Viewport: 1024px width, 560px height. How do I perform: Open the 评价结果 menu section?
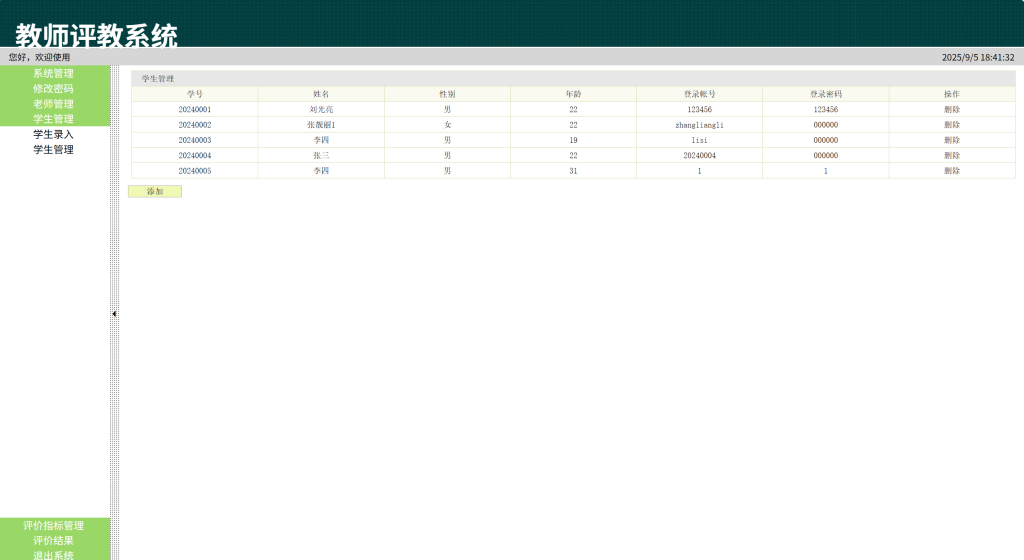54,540
